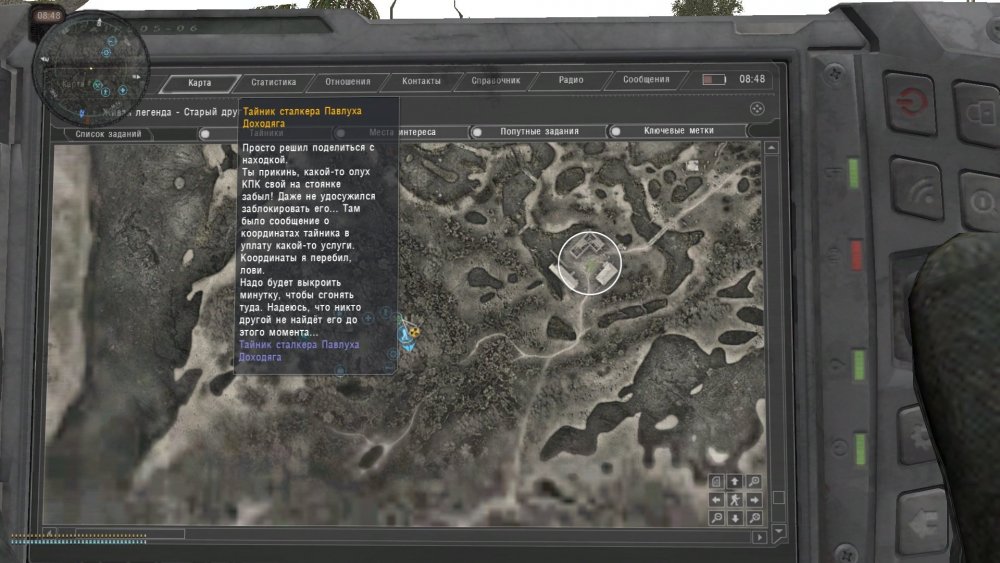1000x563 pixels.
Task: Zoom out with the minus magnifier
Action: click(716, 518)
